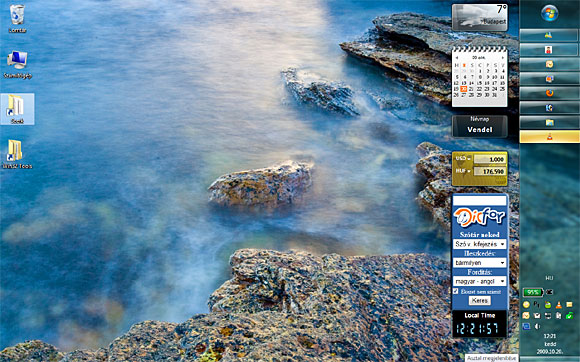Click the month title in calendar gadget

479,58
